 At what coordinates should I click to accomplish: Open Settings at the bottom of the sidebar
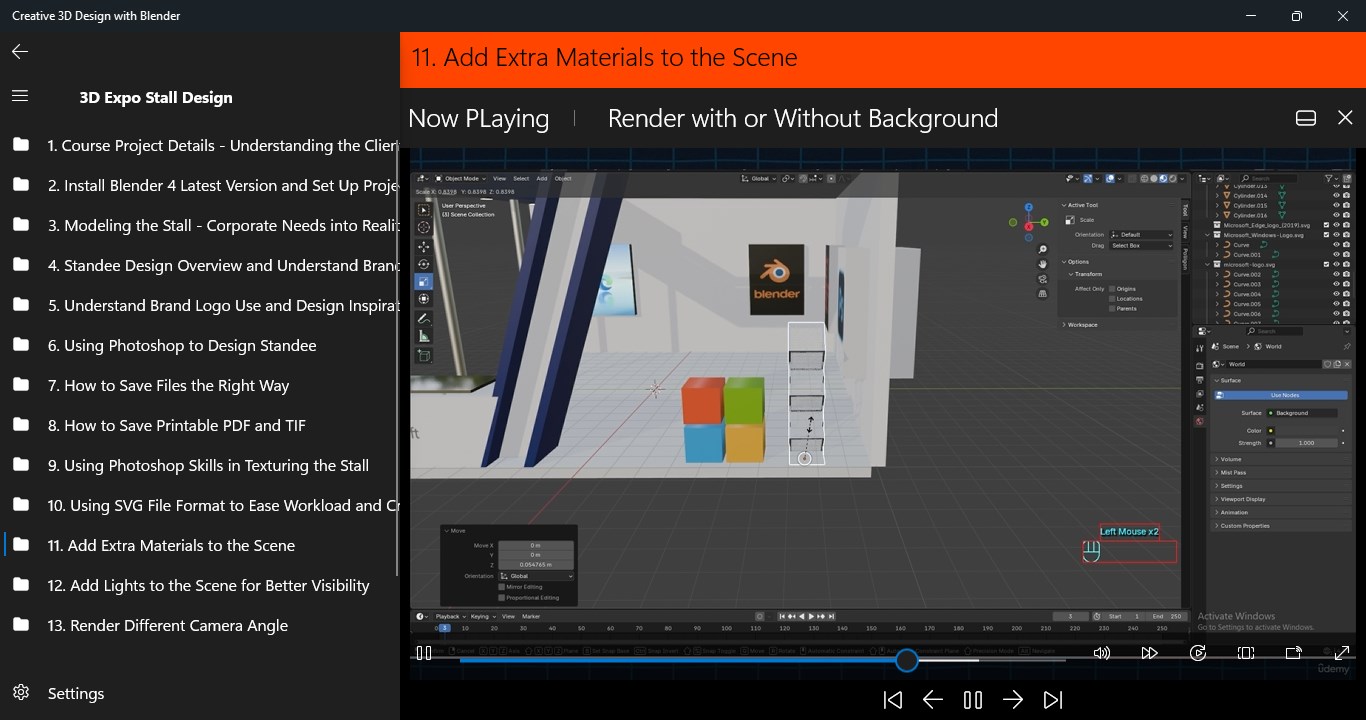pyautogui.click(x=75, y=693)
